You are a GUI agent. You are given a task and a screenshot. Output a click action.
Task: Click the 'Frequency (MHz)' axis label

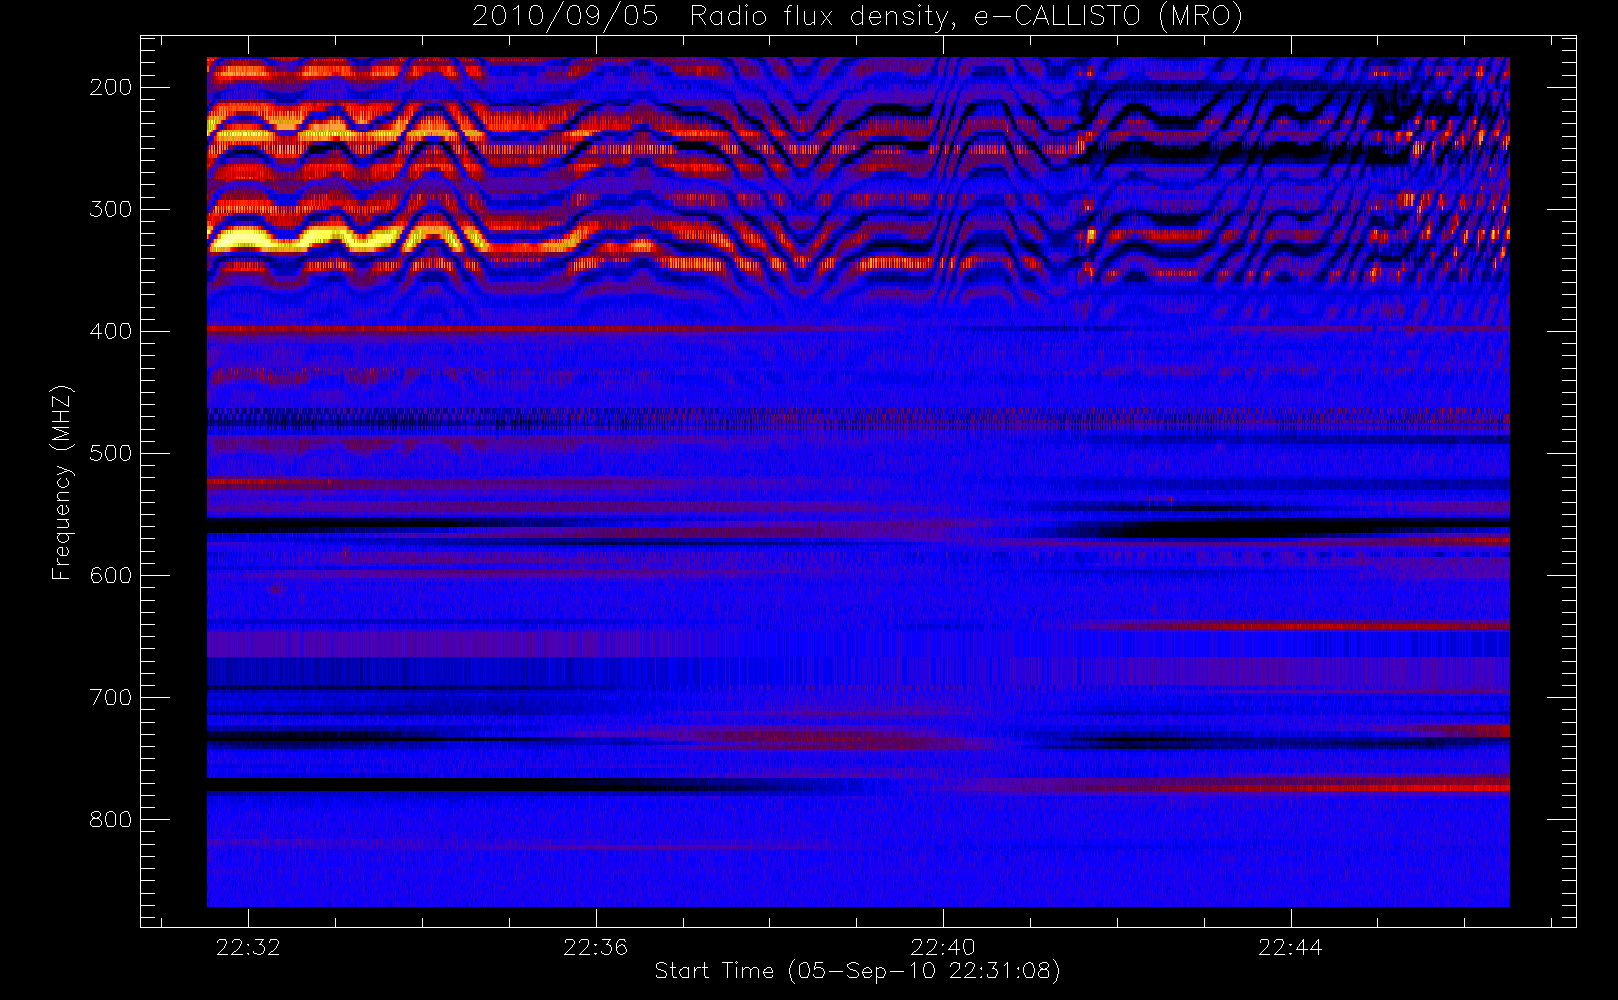tap(62, 482)
